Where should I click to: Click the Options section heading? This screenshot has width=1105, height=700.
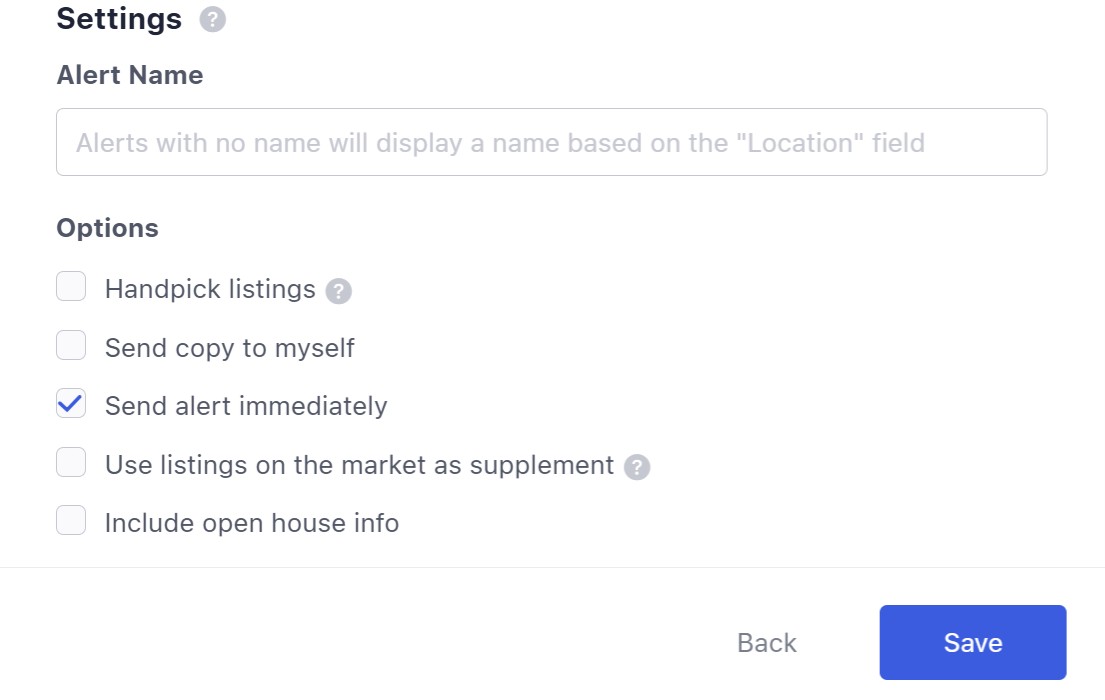click(107, 228)
